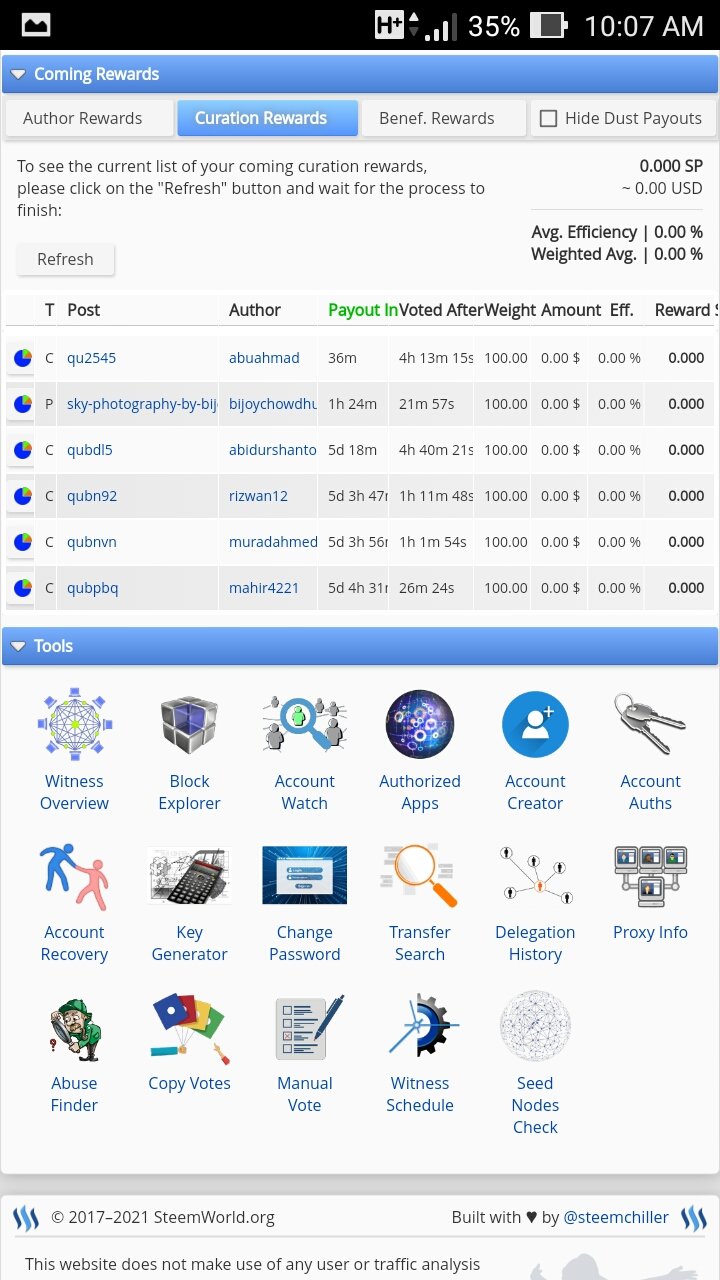Open the Seed Nodes Check icon
This screenshot has width=720, height=1280.
pos(535,1026)
